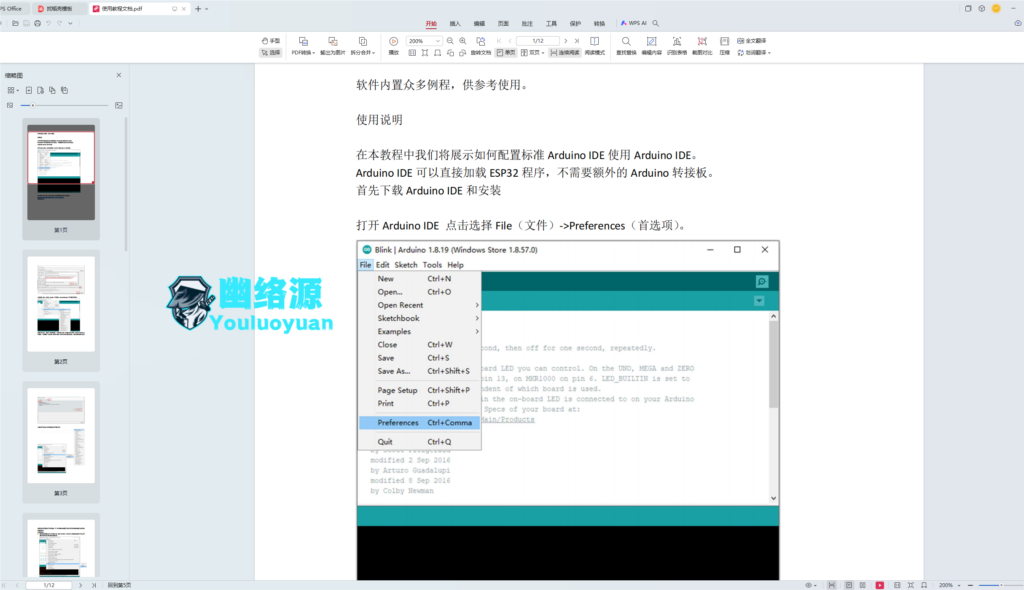
Task: Click the 1/12 page number field in the ribbon
Action: click(537, 41)
